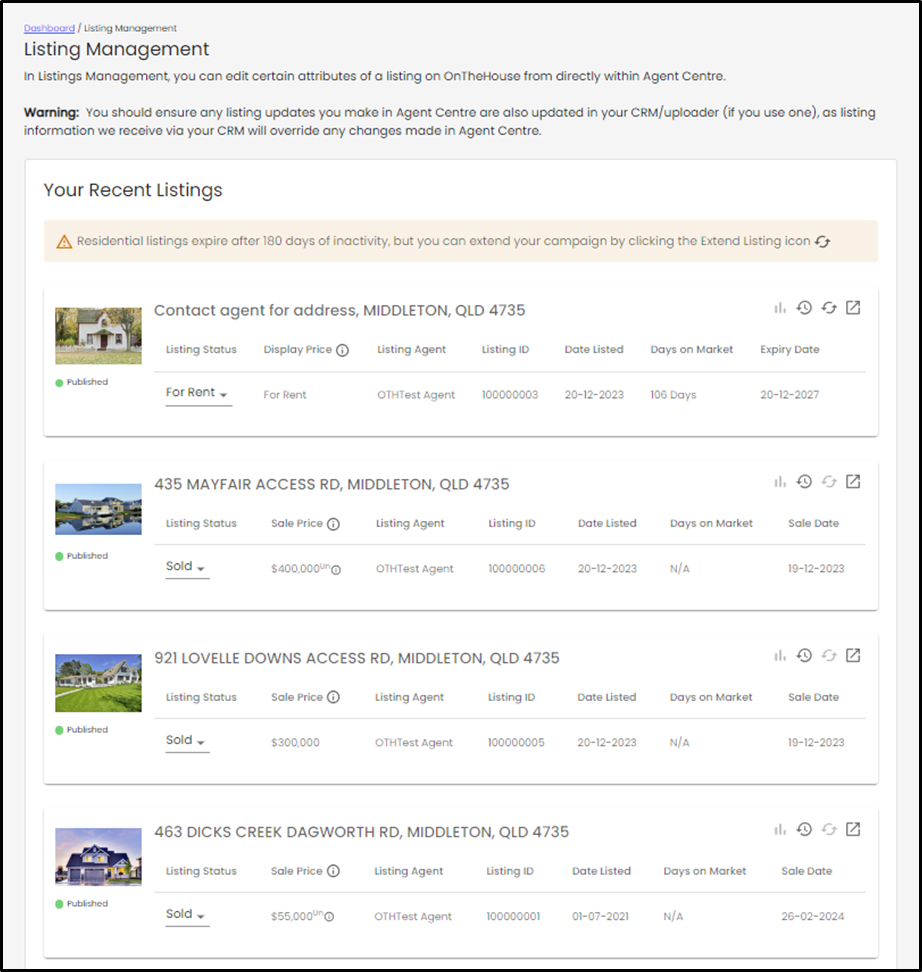
Task: Extend listing icon for Contact agent listing
Action: [829, 307]
